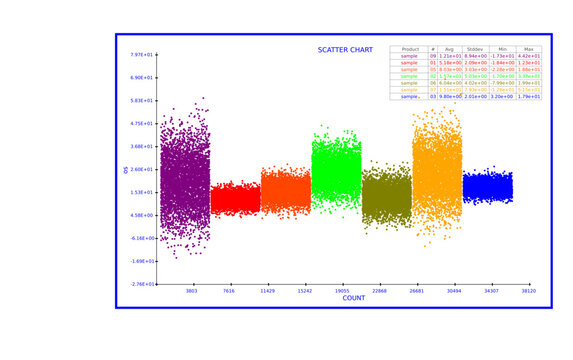The image size is (573, 360).
Task: Click Min value 3.20e+00
Action: coord(502,96)
